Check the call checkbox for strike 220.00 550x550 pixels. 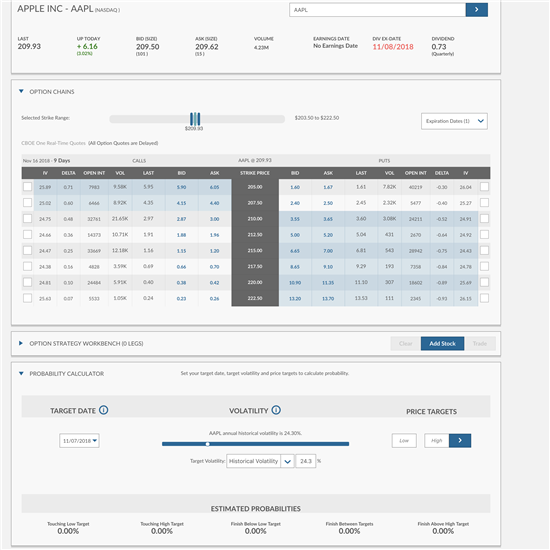point(27,282)
